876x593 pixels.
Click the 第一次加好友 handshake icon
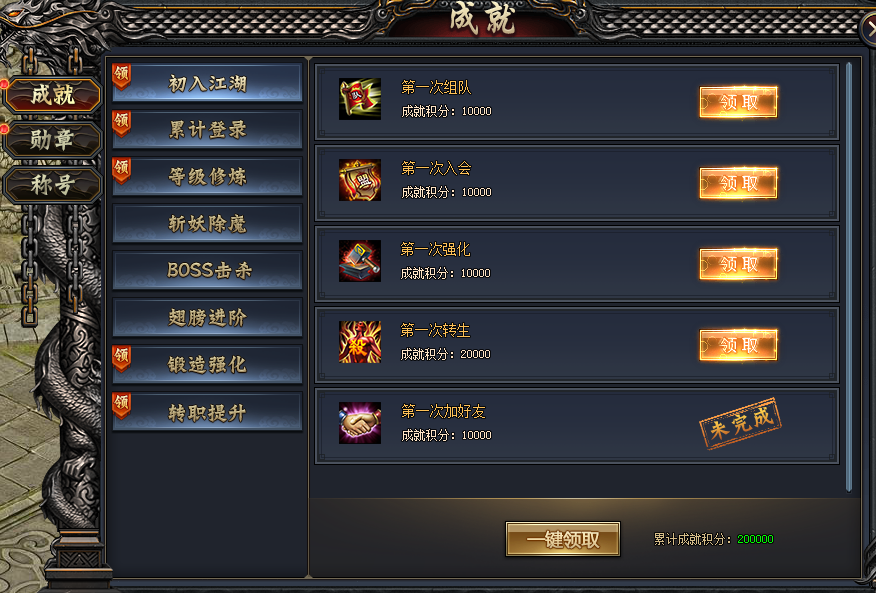(x=360, y=423)
